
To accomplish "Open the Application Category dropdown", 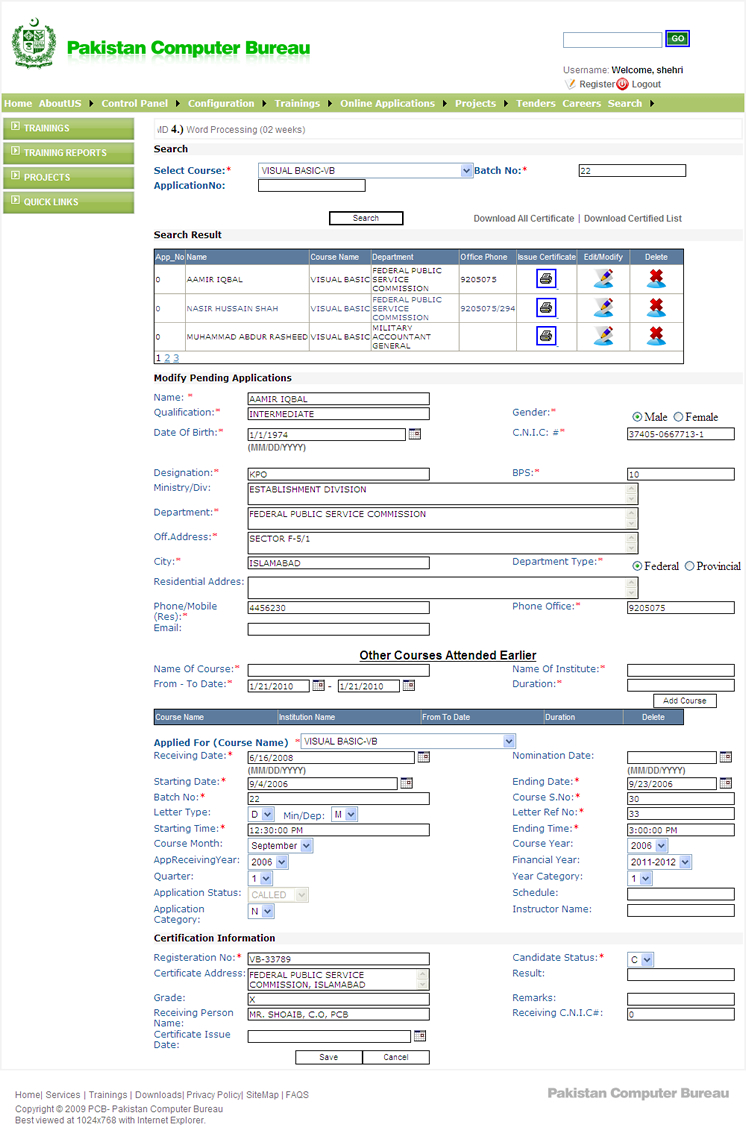I will coord(261,911).
